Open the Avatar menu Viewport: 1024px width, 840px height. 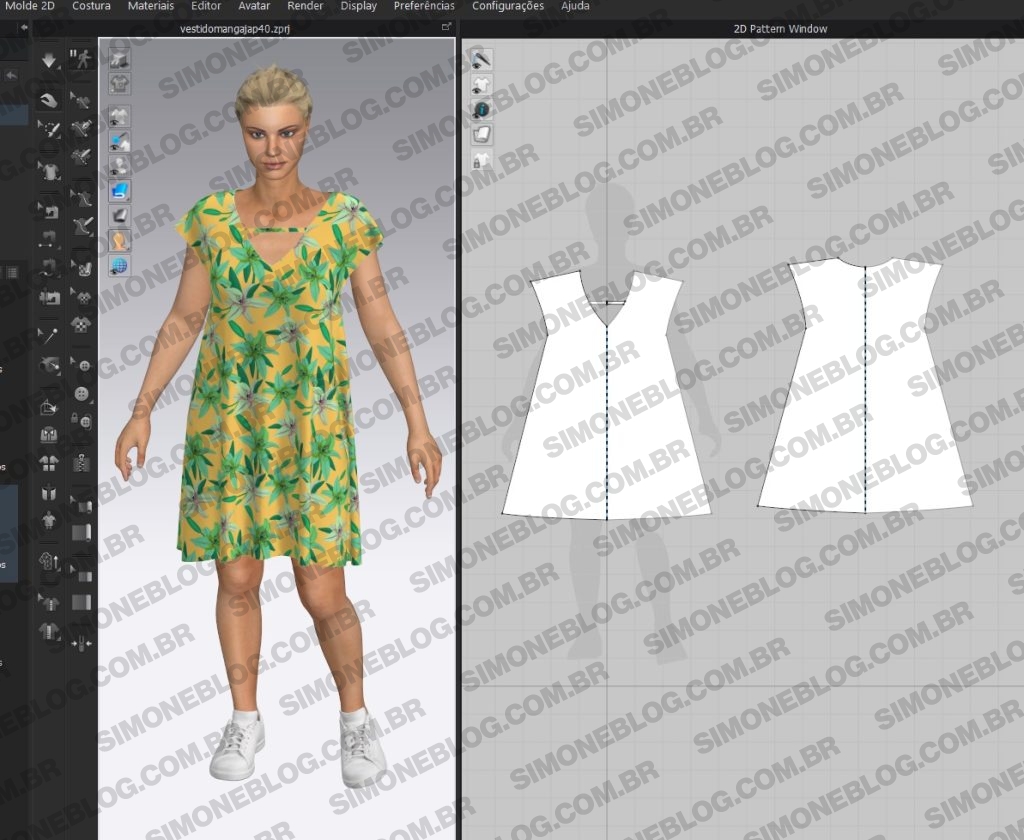pyautogui.click(x=254, y=6)
